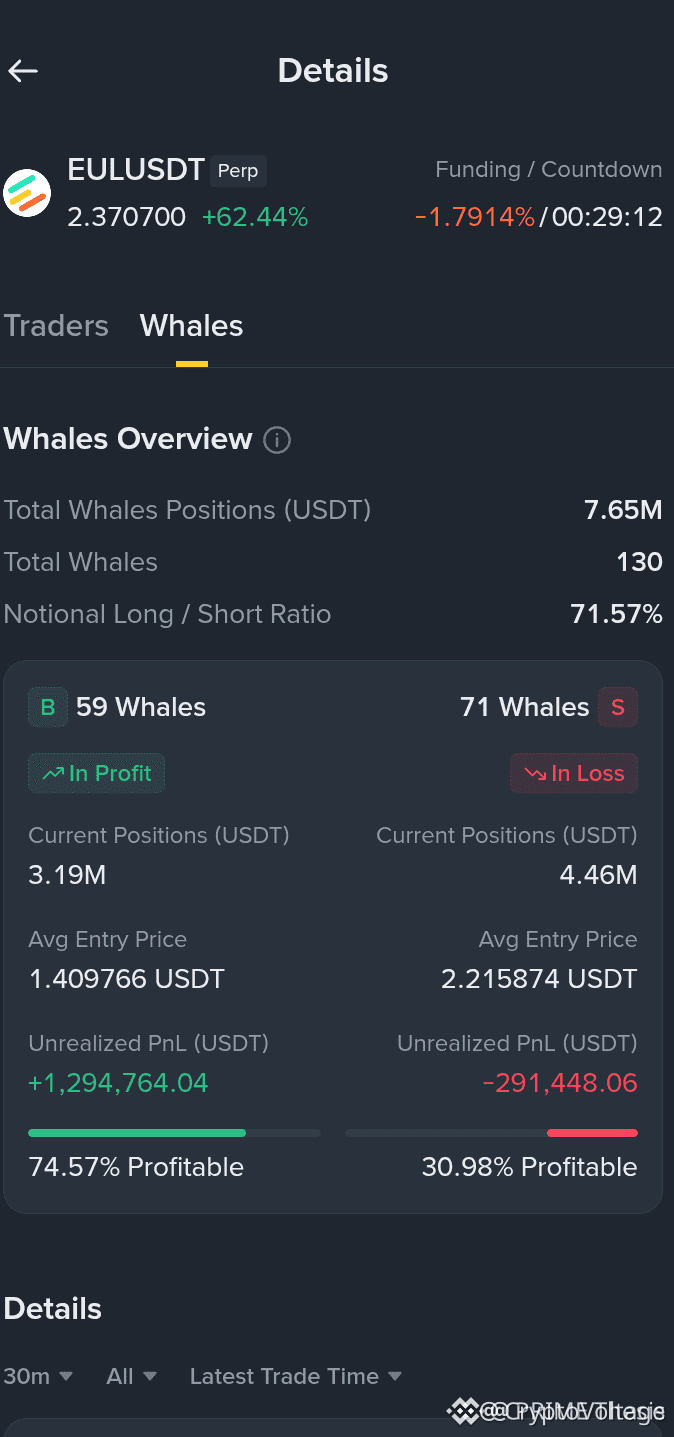Click the green 74.57% profitable bar
Image resolution: width=674 pixels, height=1437 pixels.
[x=137, y=1133]
